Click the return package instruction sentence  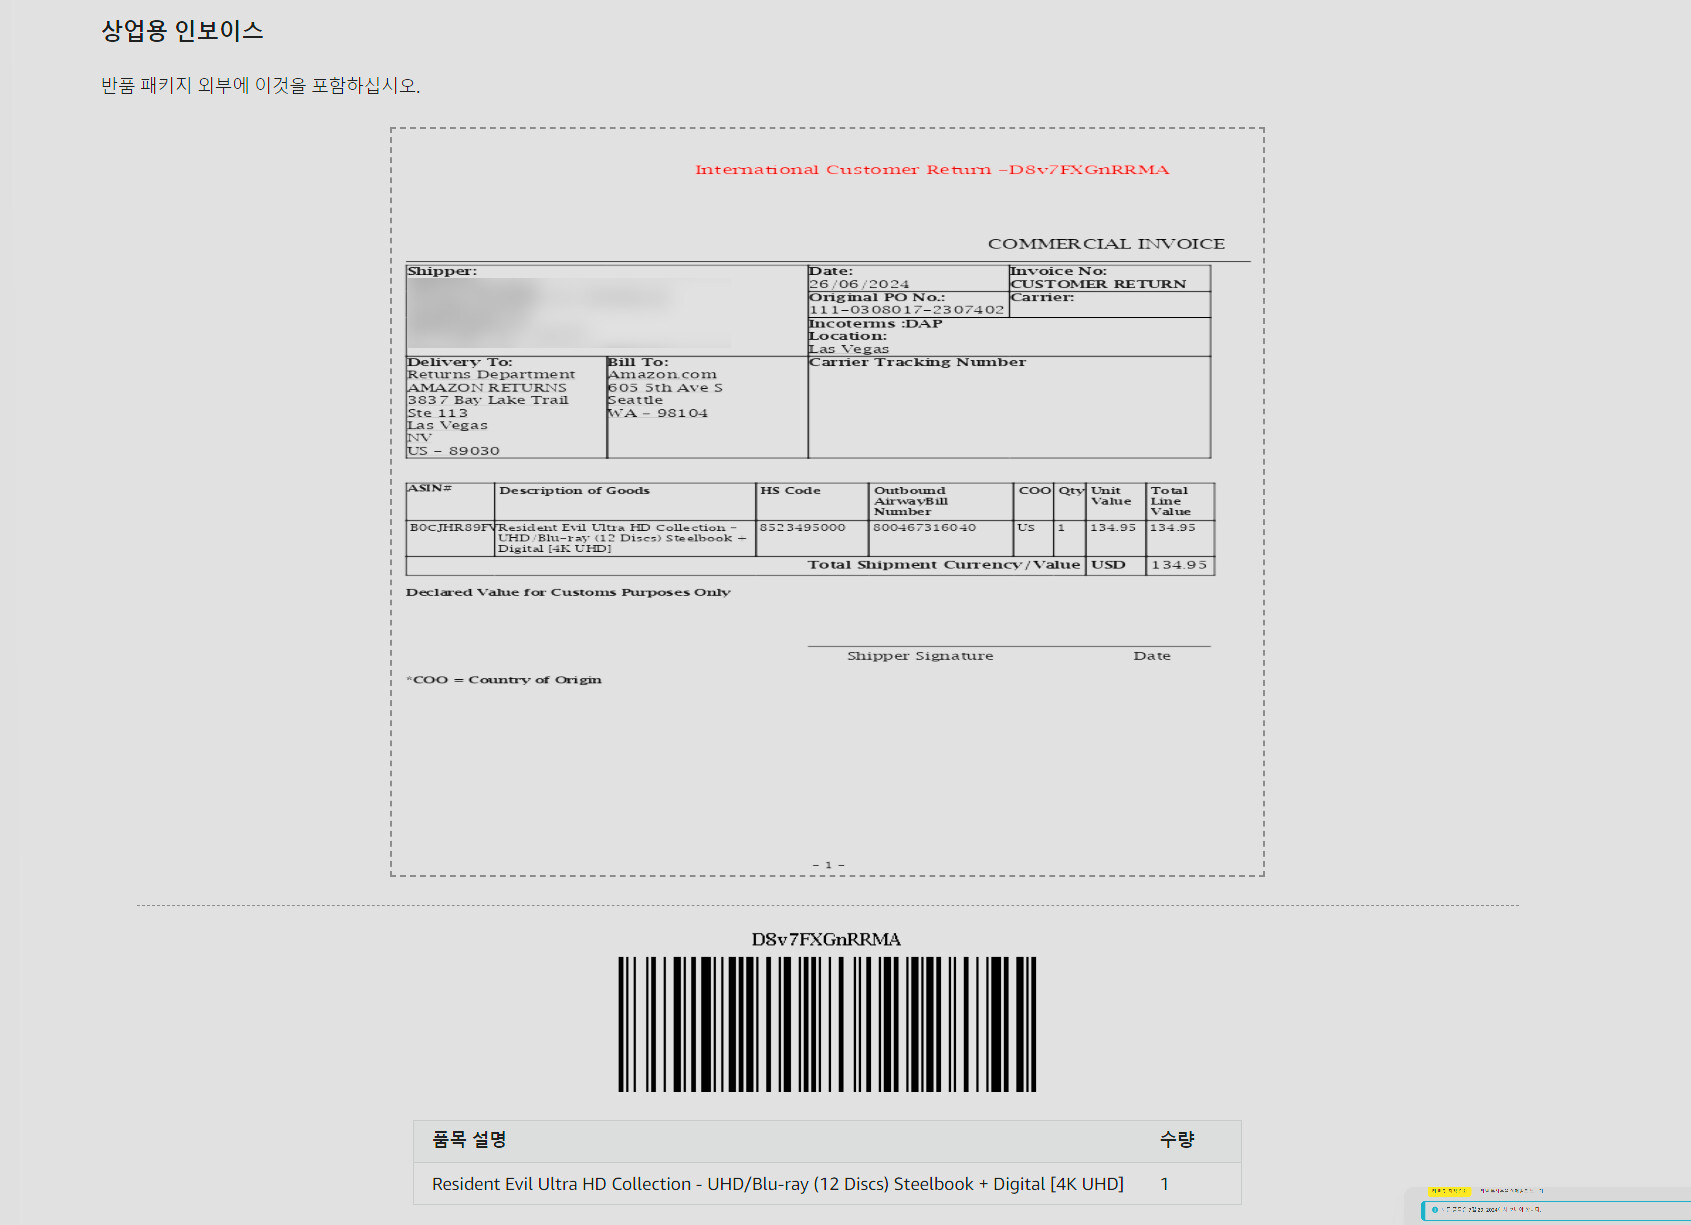[x=260, y=86]
